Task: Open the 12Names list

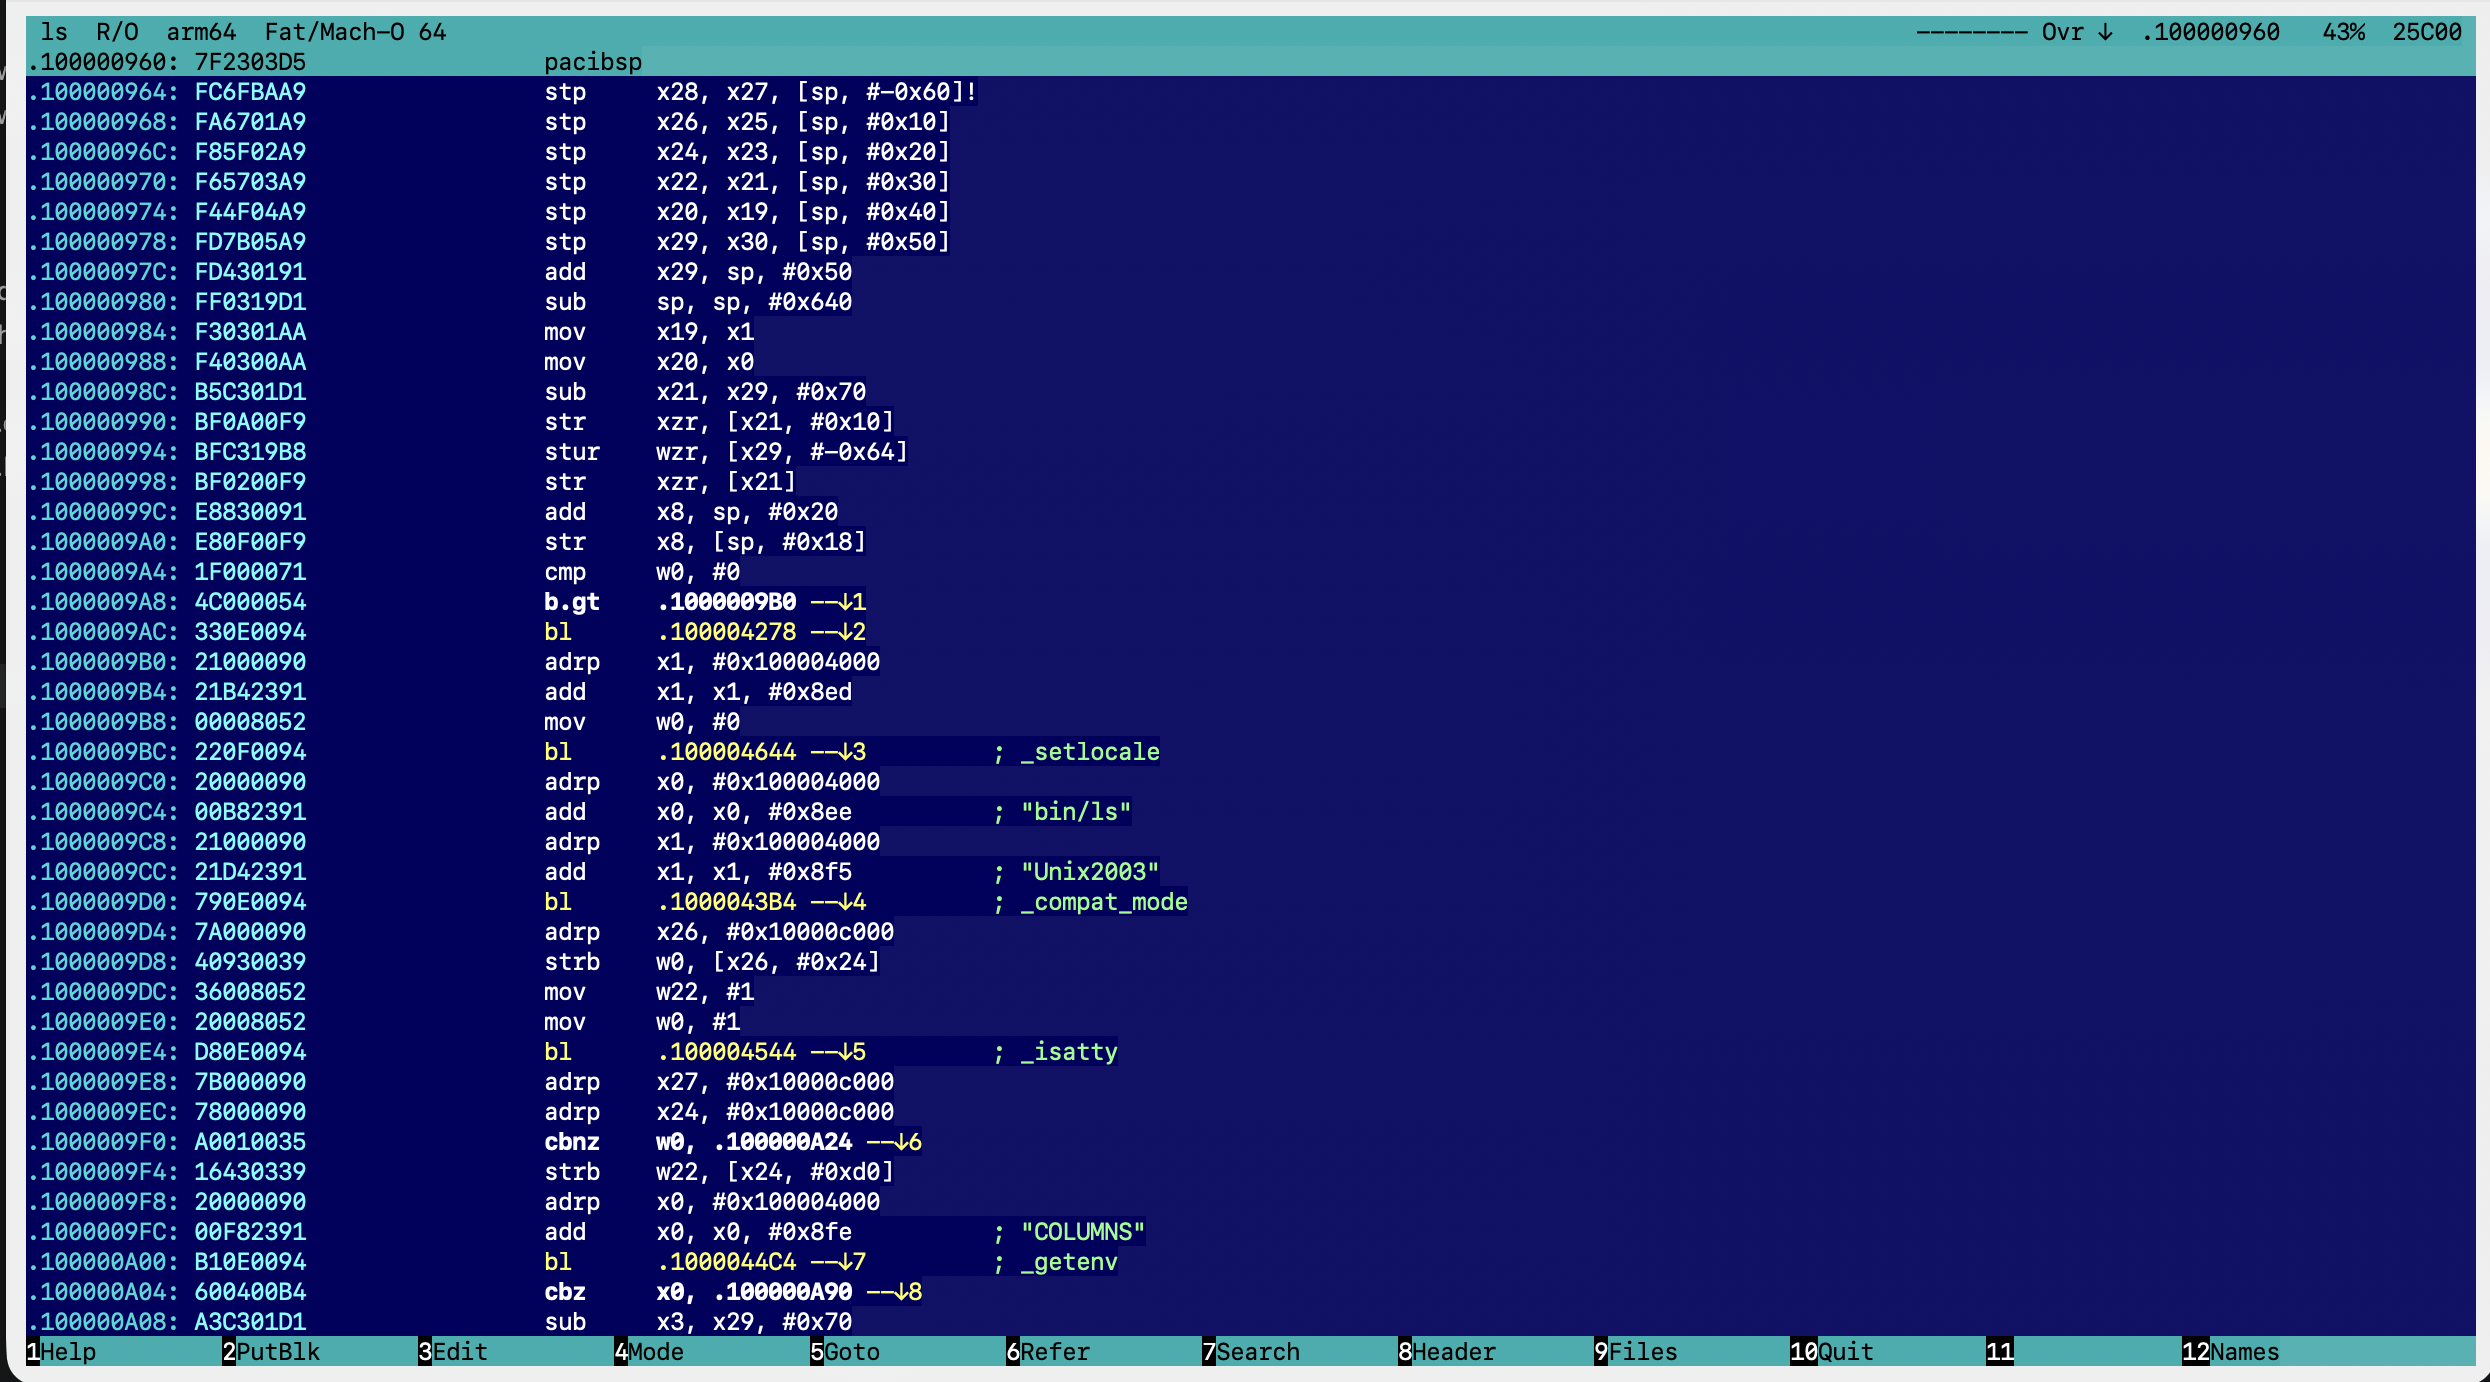Action: 2231,1352
